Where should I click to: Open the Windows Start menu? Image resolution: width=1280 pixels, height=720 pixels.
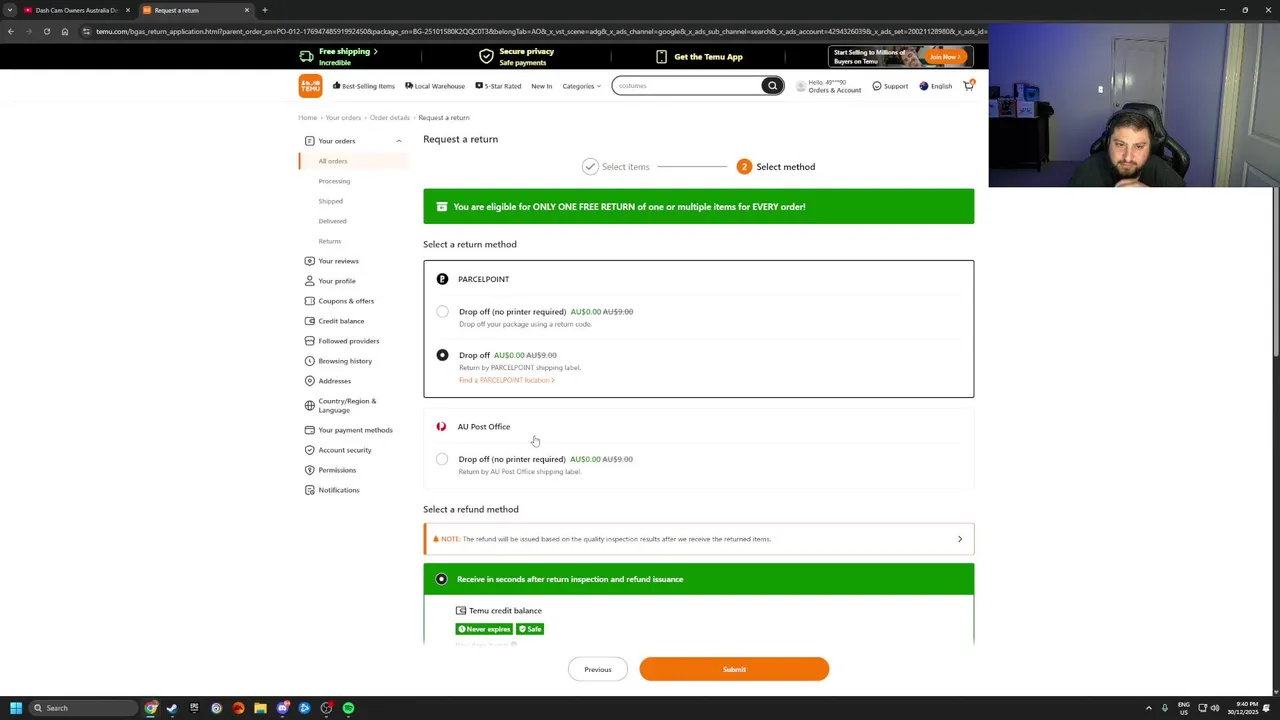tap(15, 708)
